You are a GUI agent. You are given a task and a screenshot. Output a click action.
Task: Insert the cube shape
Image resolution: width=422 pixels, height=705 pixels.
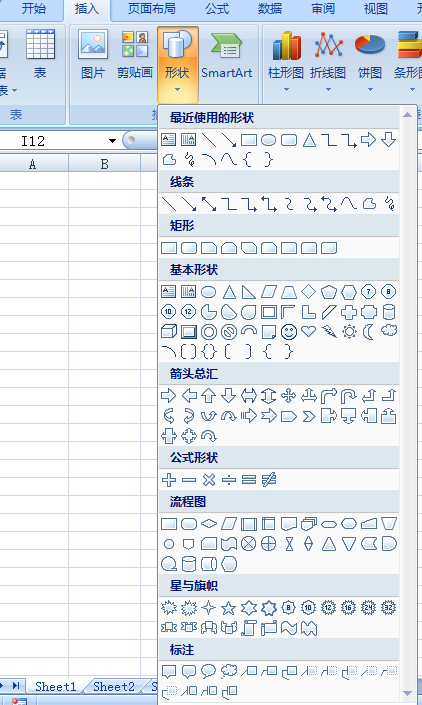point(169,332)
